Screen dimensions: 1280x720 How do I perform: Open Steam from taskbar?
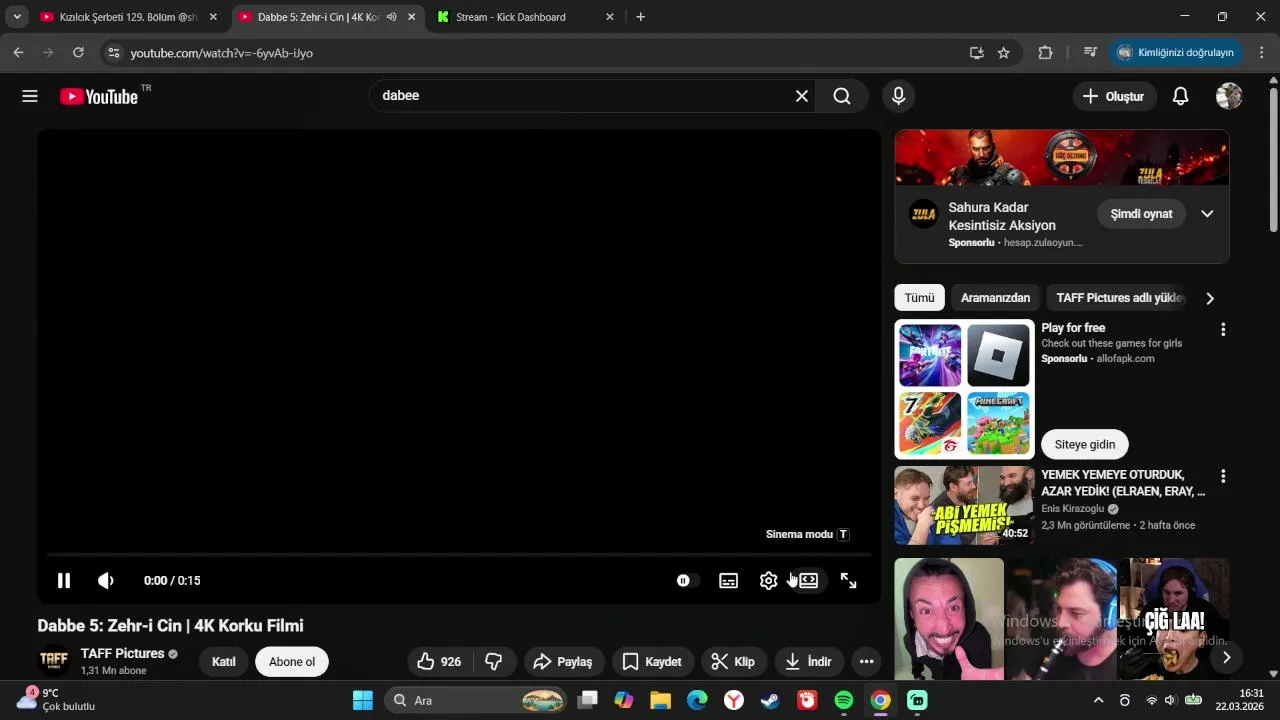769,700
